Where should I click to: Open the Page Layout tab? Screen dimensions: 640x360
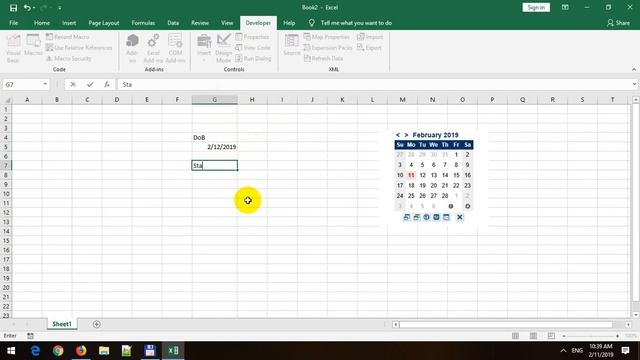click(x=104, y=23)
